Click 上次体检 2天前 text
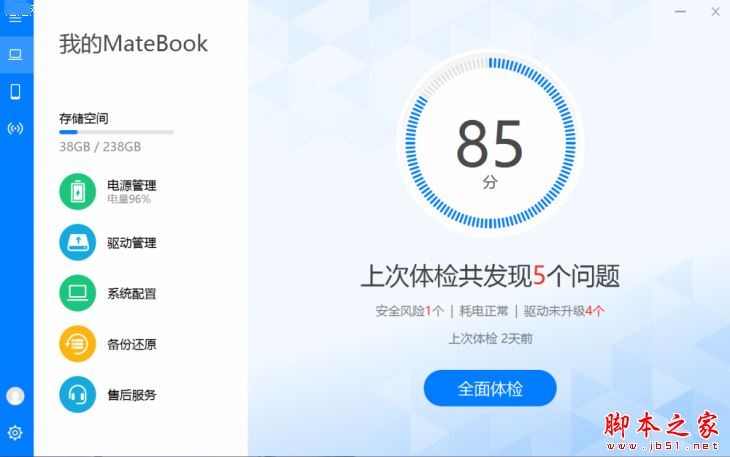This screenshot has width=730, height=457. [490, 338]
